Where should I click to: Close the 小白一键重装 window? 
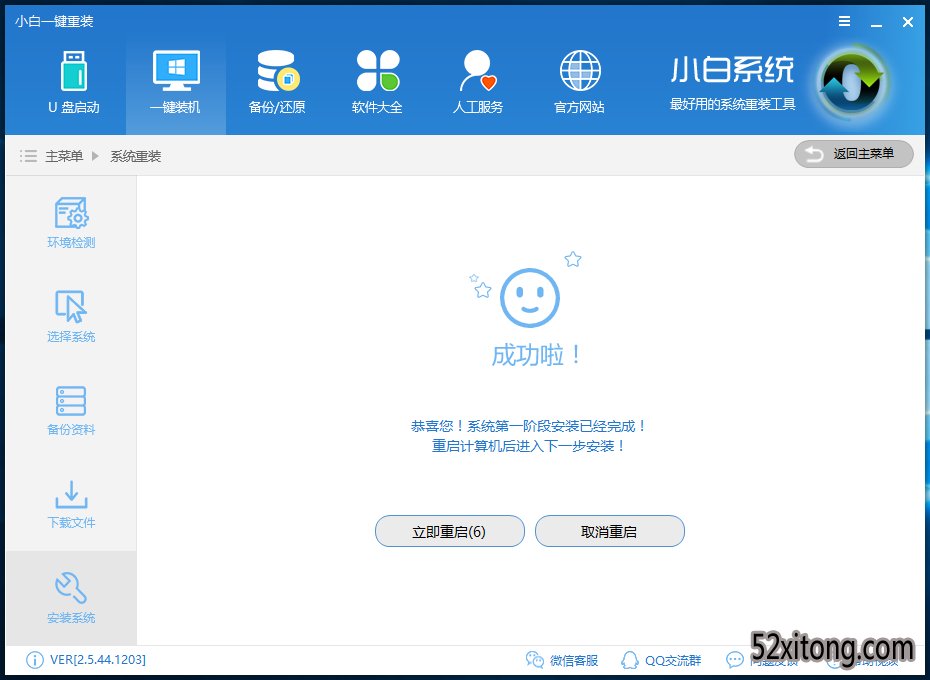pos(907,22)
